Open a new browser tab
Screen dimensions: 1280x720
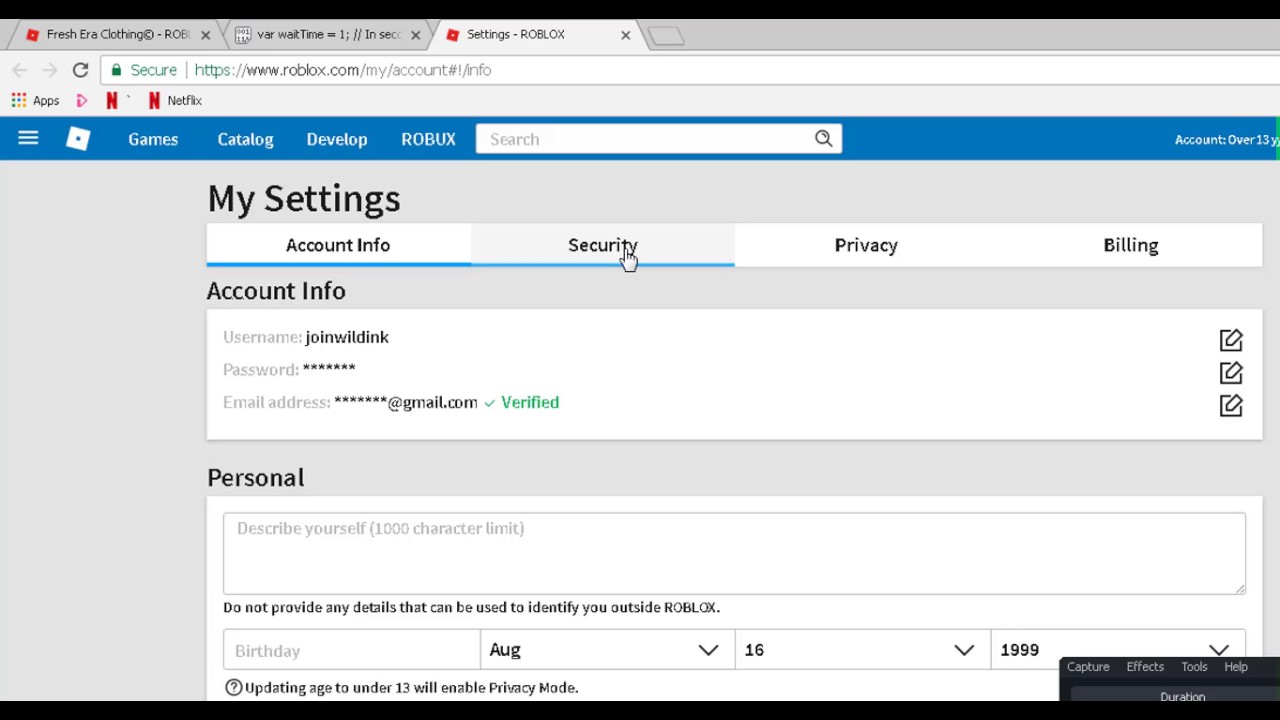pyautogui.click(x=666, y=36)
